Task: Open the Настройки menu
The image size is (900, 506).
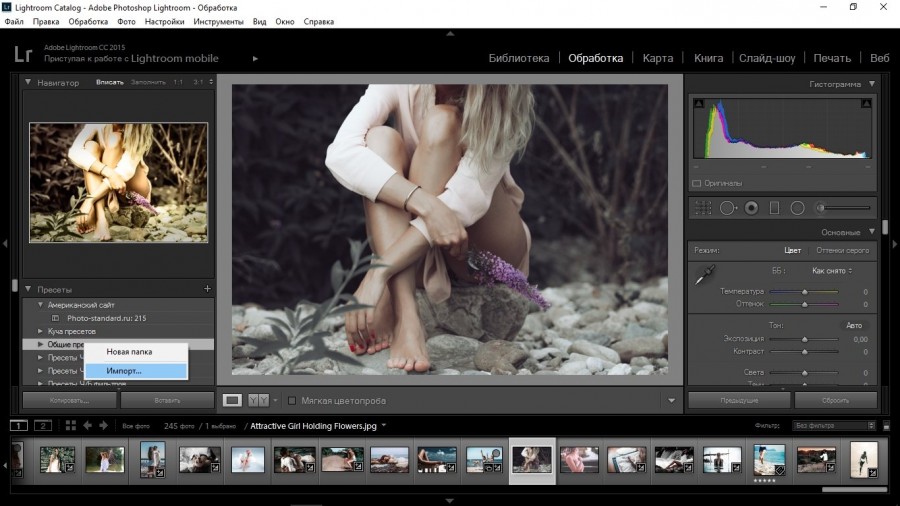Action: pyautogui.click(x=164, y=21)
